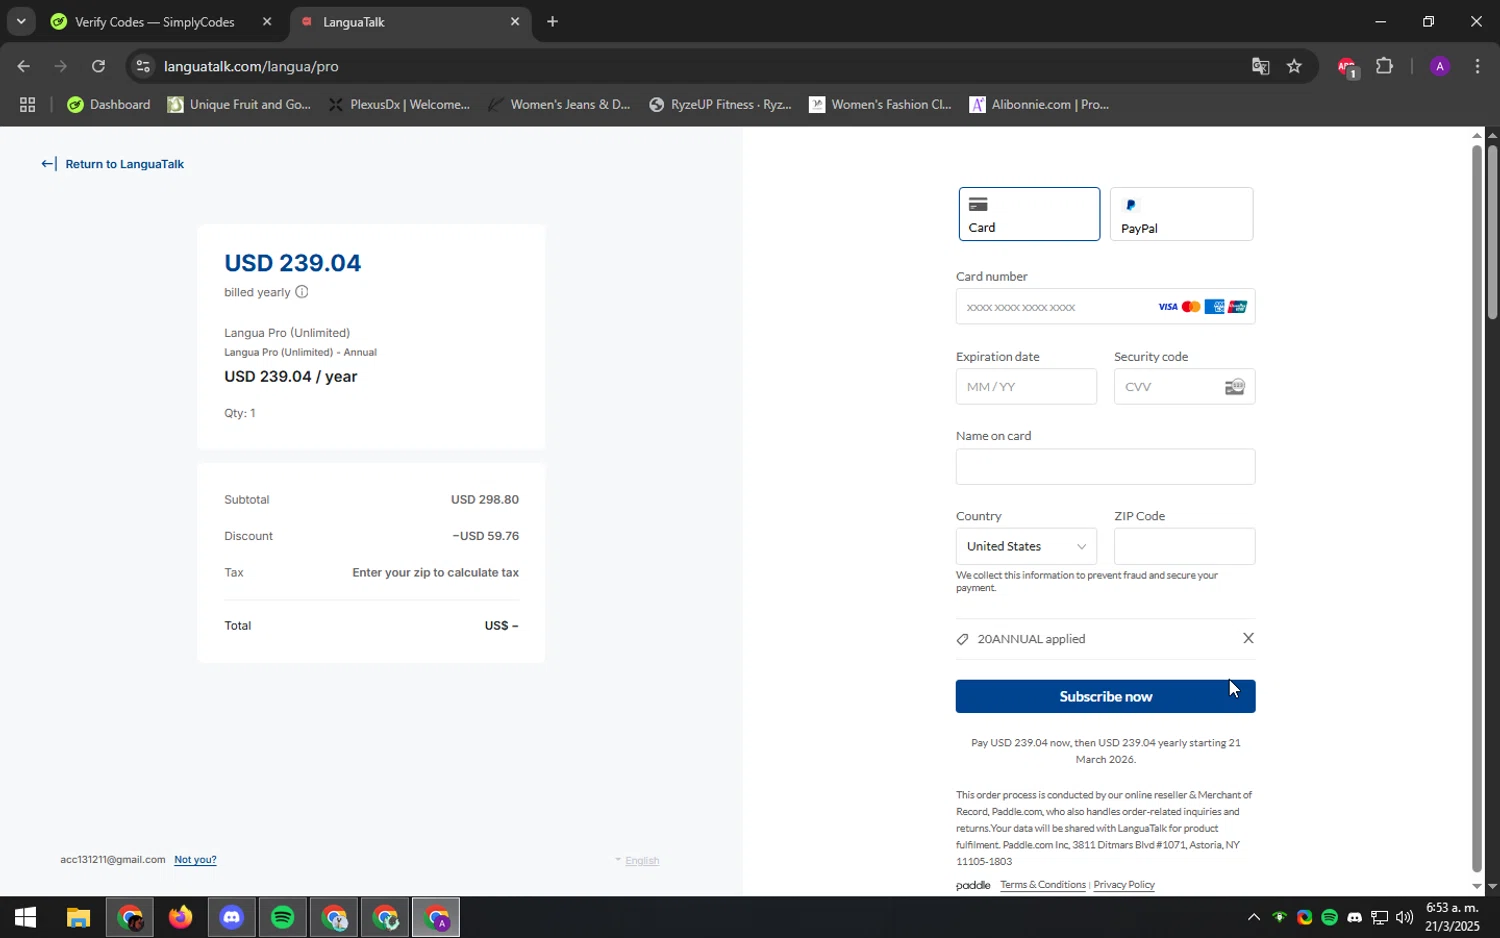Open Discord from the taskbar
1500x938 pixels.
(x=232, y=918)
